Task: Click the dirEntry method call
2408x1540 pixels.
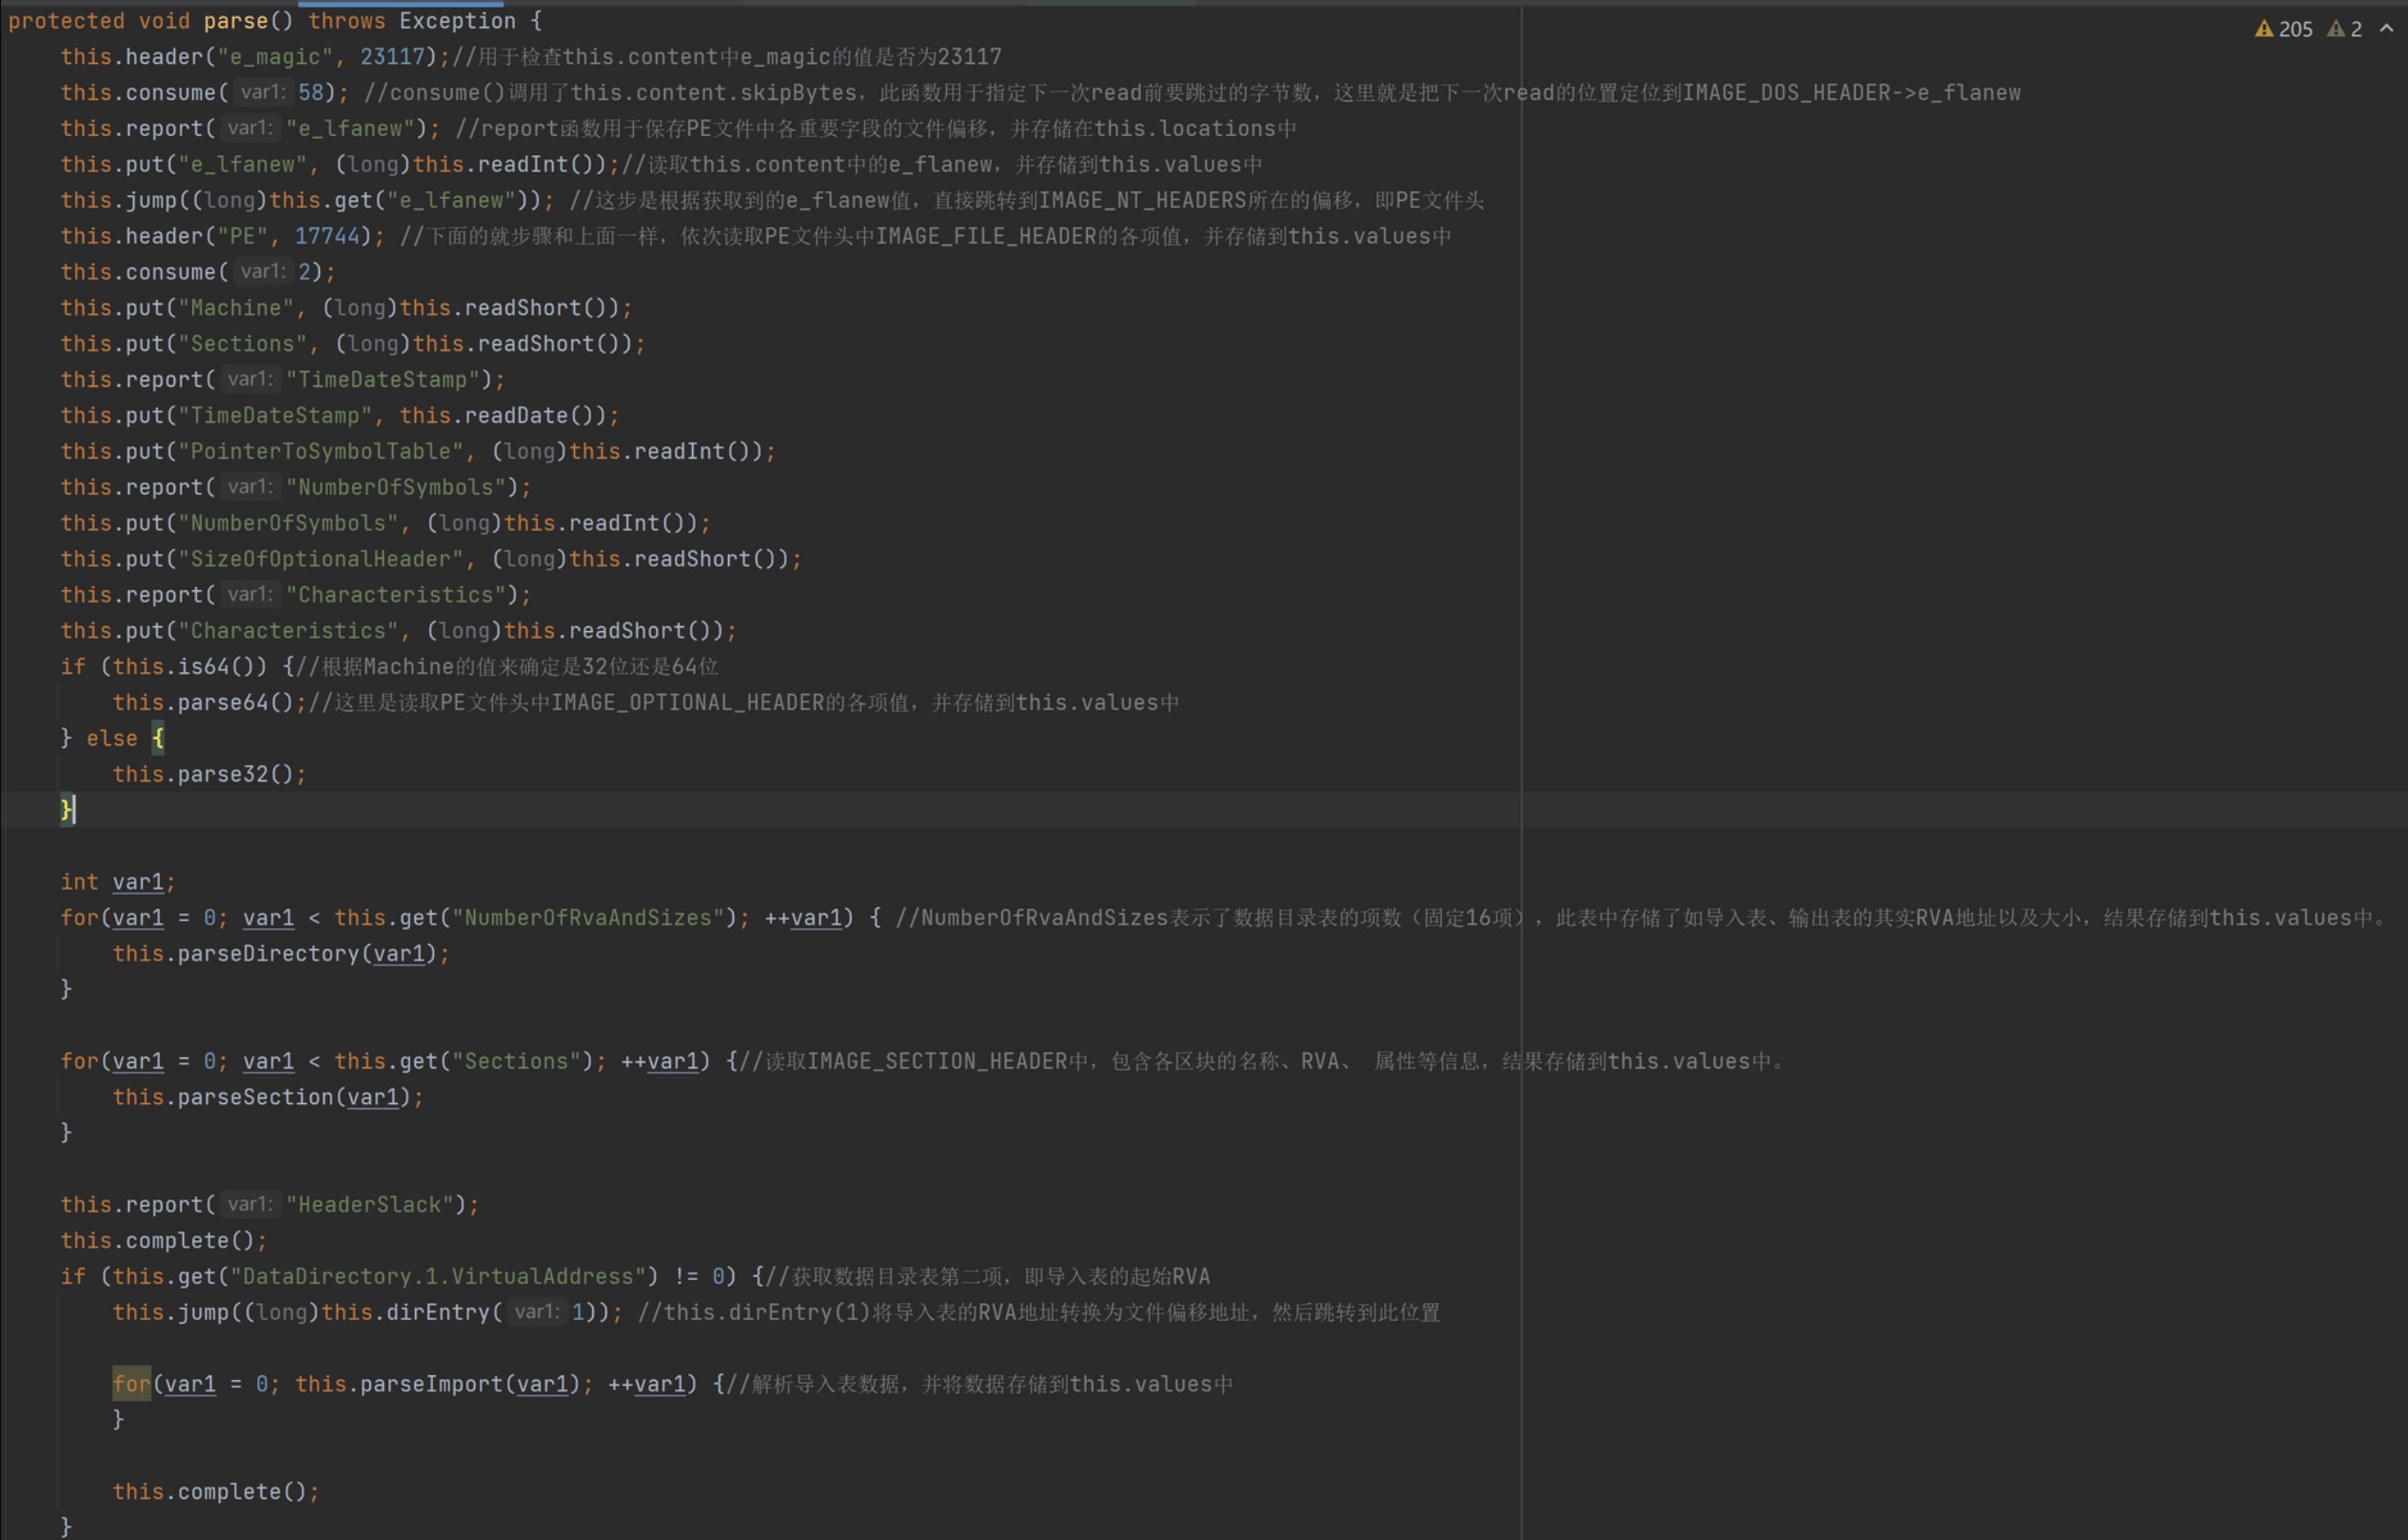Action: point(437,1312)
